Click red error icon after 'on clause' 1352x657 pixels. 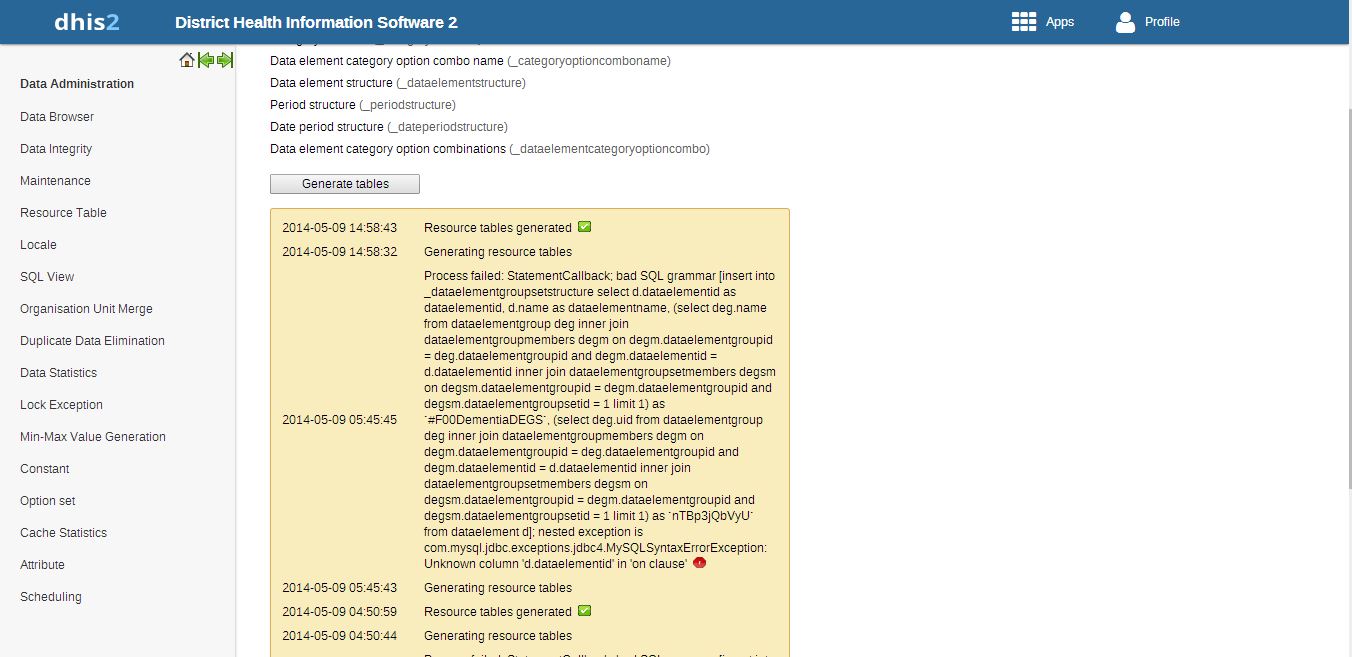pyautogui.click(x=699, y=563)
